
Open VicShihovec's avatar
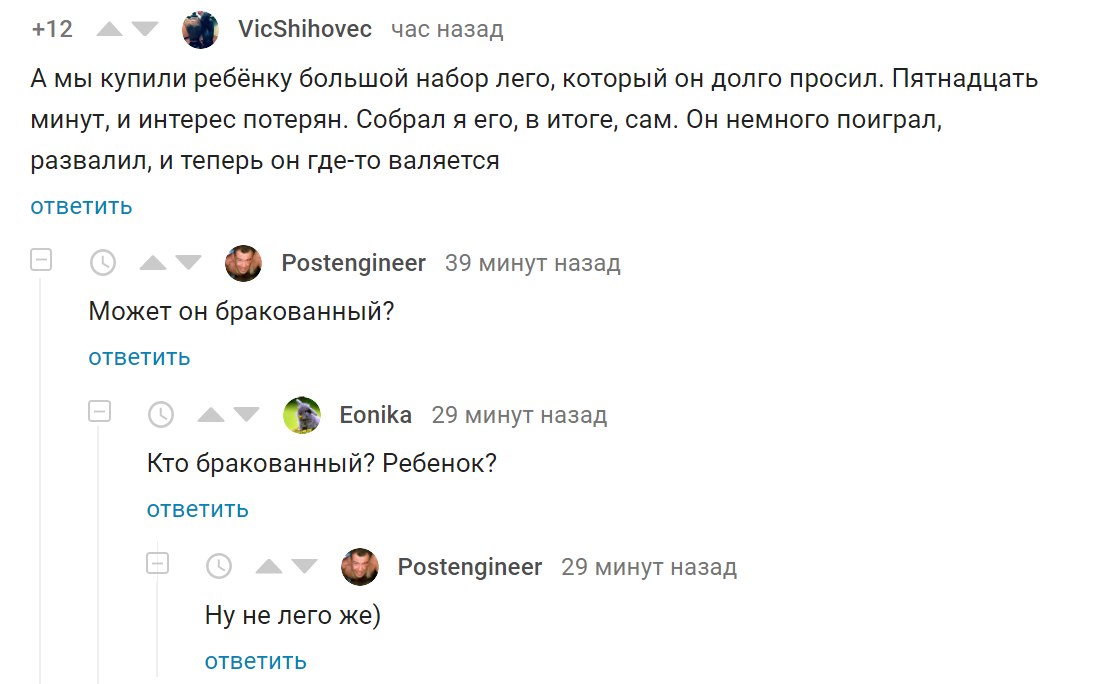(x=200, y=30)
